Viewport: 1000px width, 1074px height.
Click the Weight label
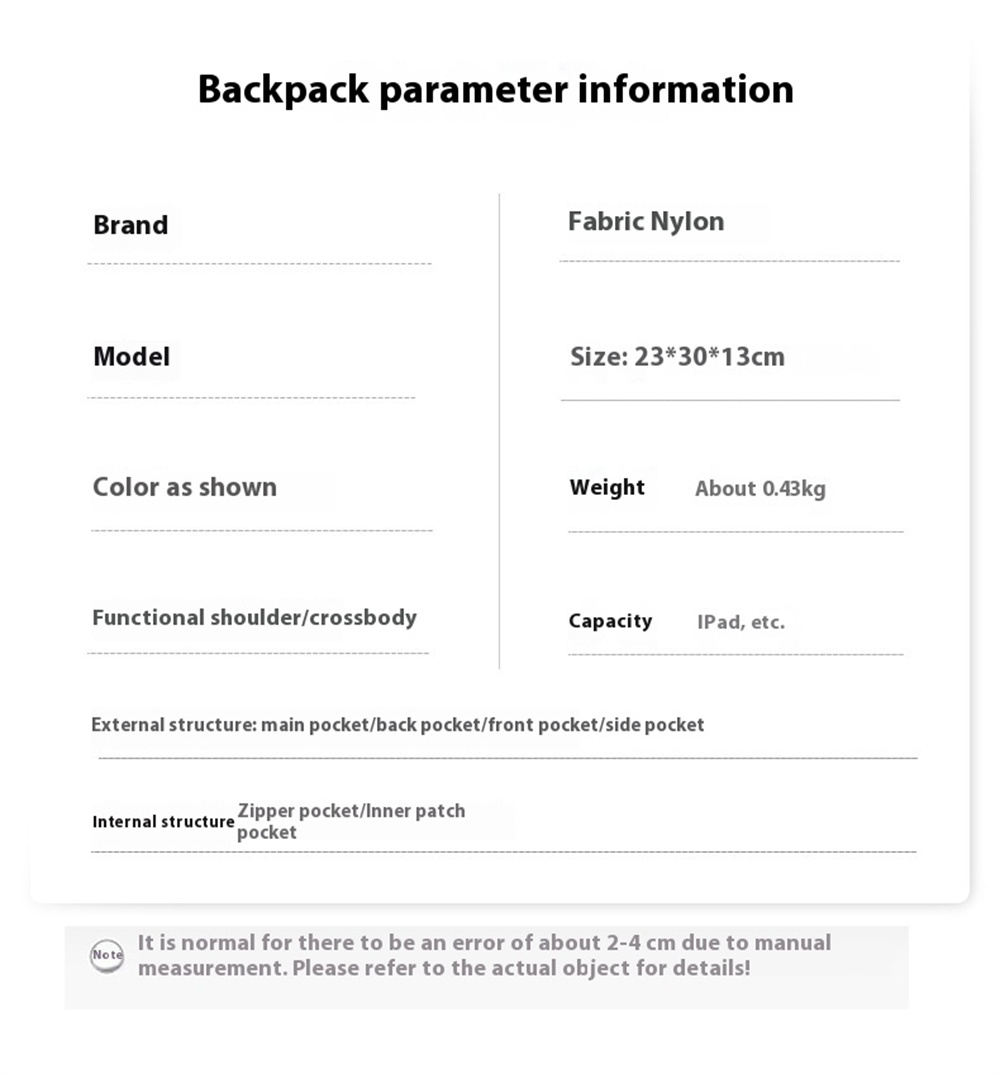point(607,487)
